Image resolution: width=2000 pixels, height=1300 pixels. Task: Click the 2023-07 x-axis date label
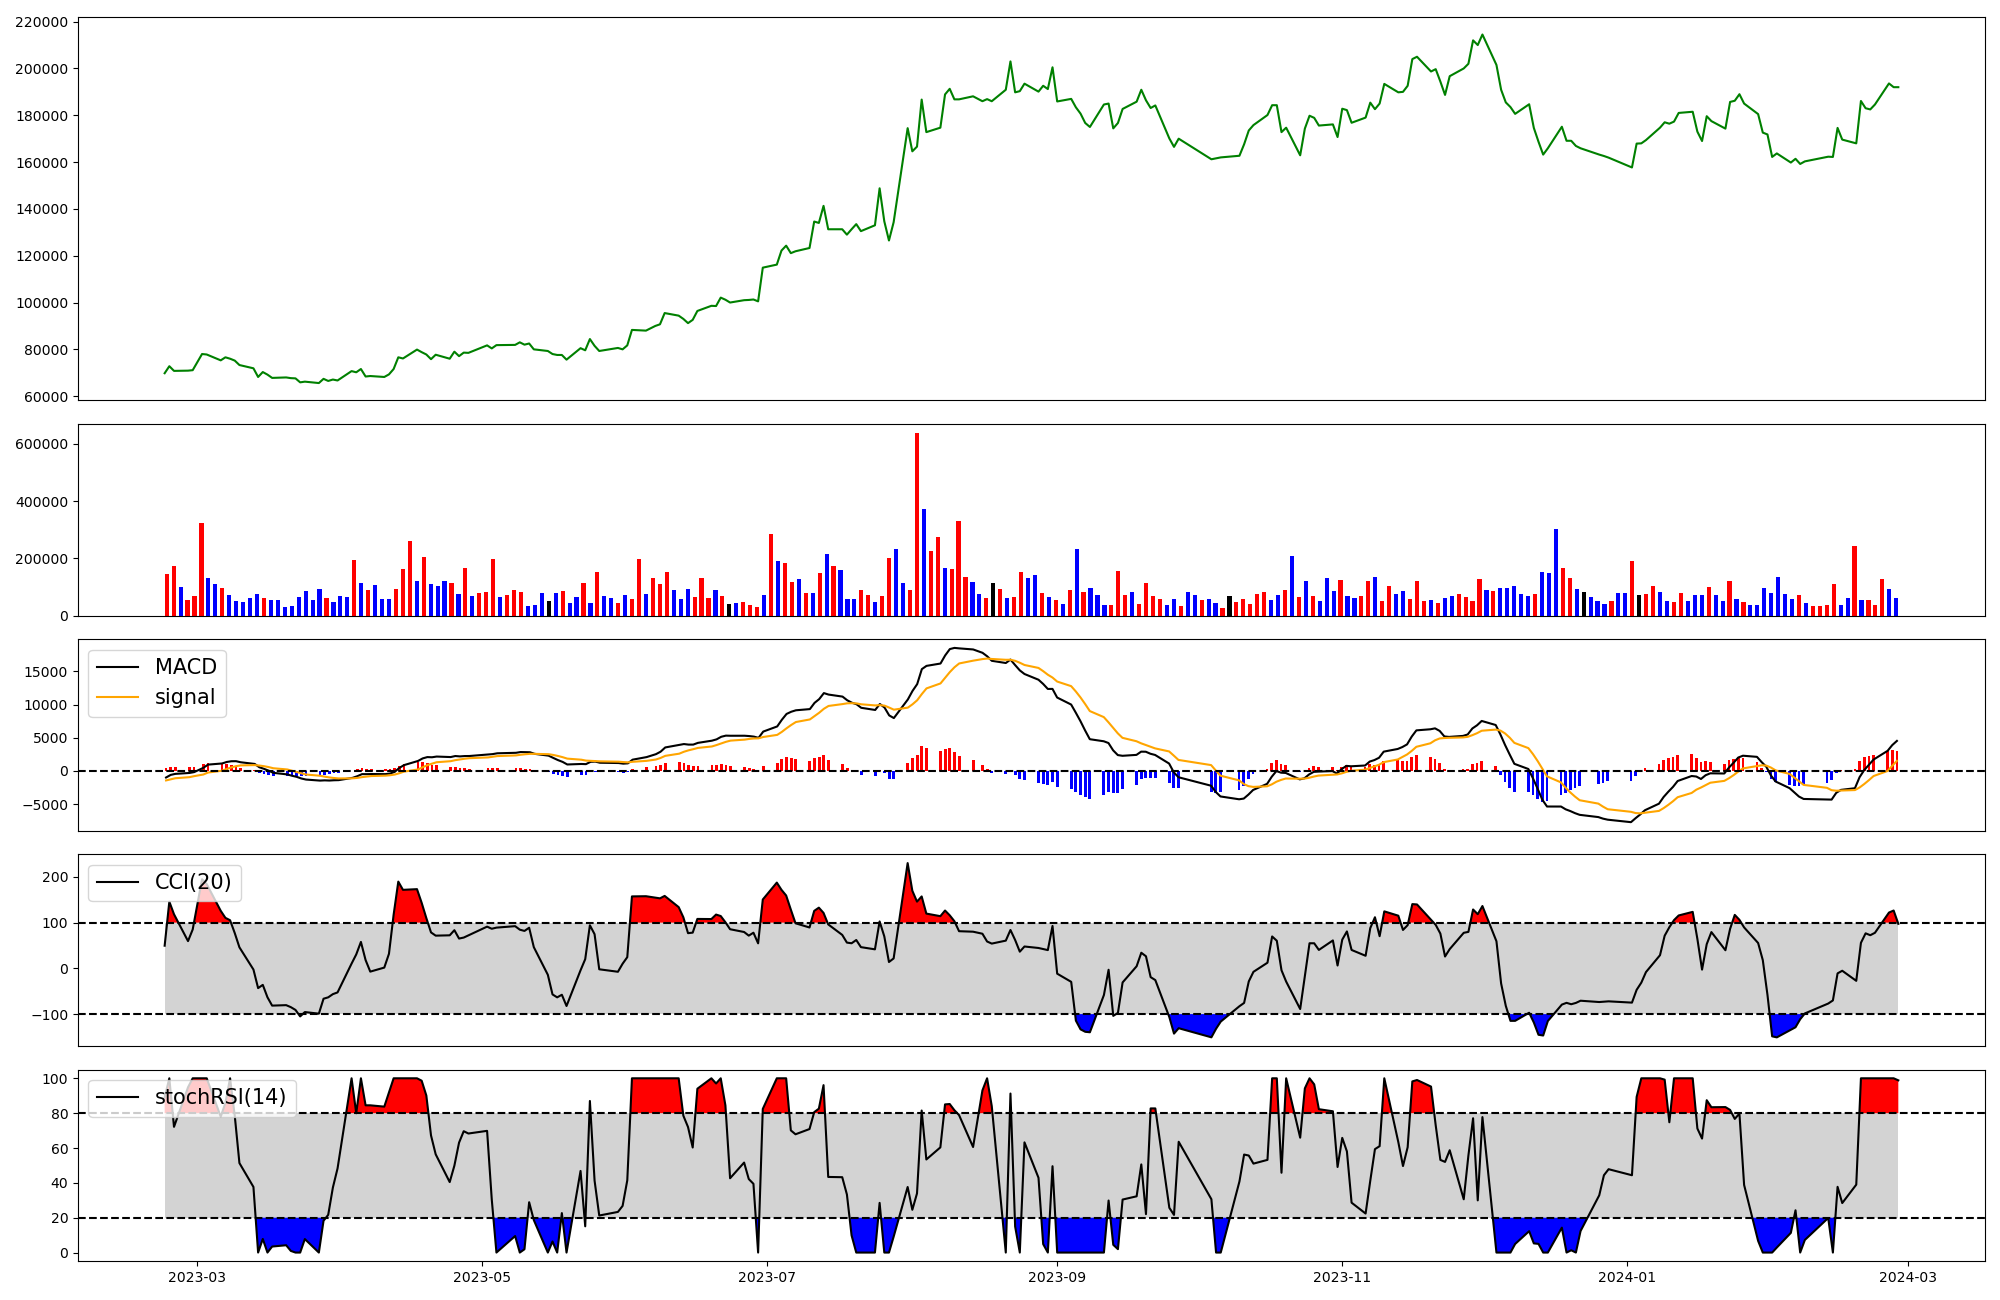click(768, 1277)
